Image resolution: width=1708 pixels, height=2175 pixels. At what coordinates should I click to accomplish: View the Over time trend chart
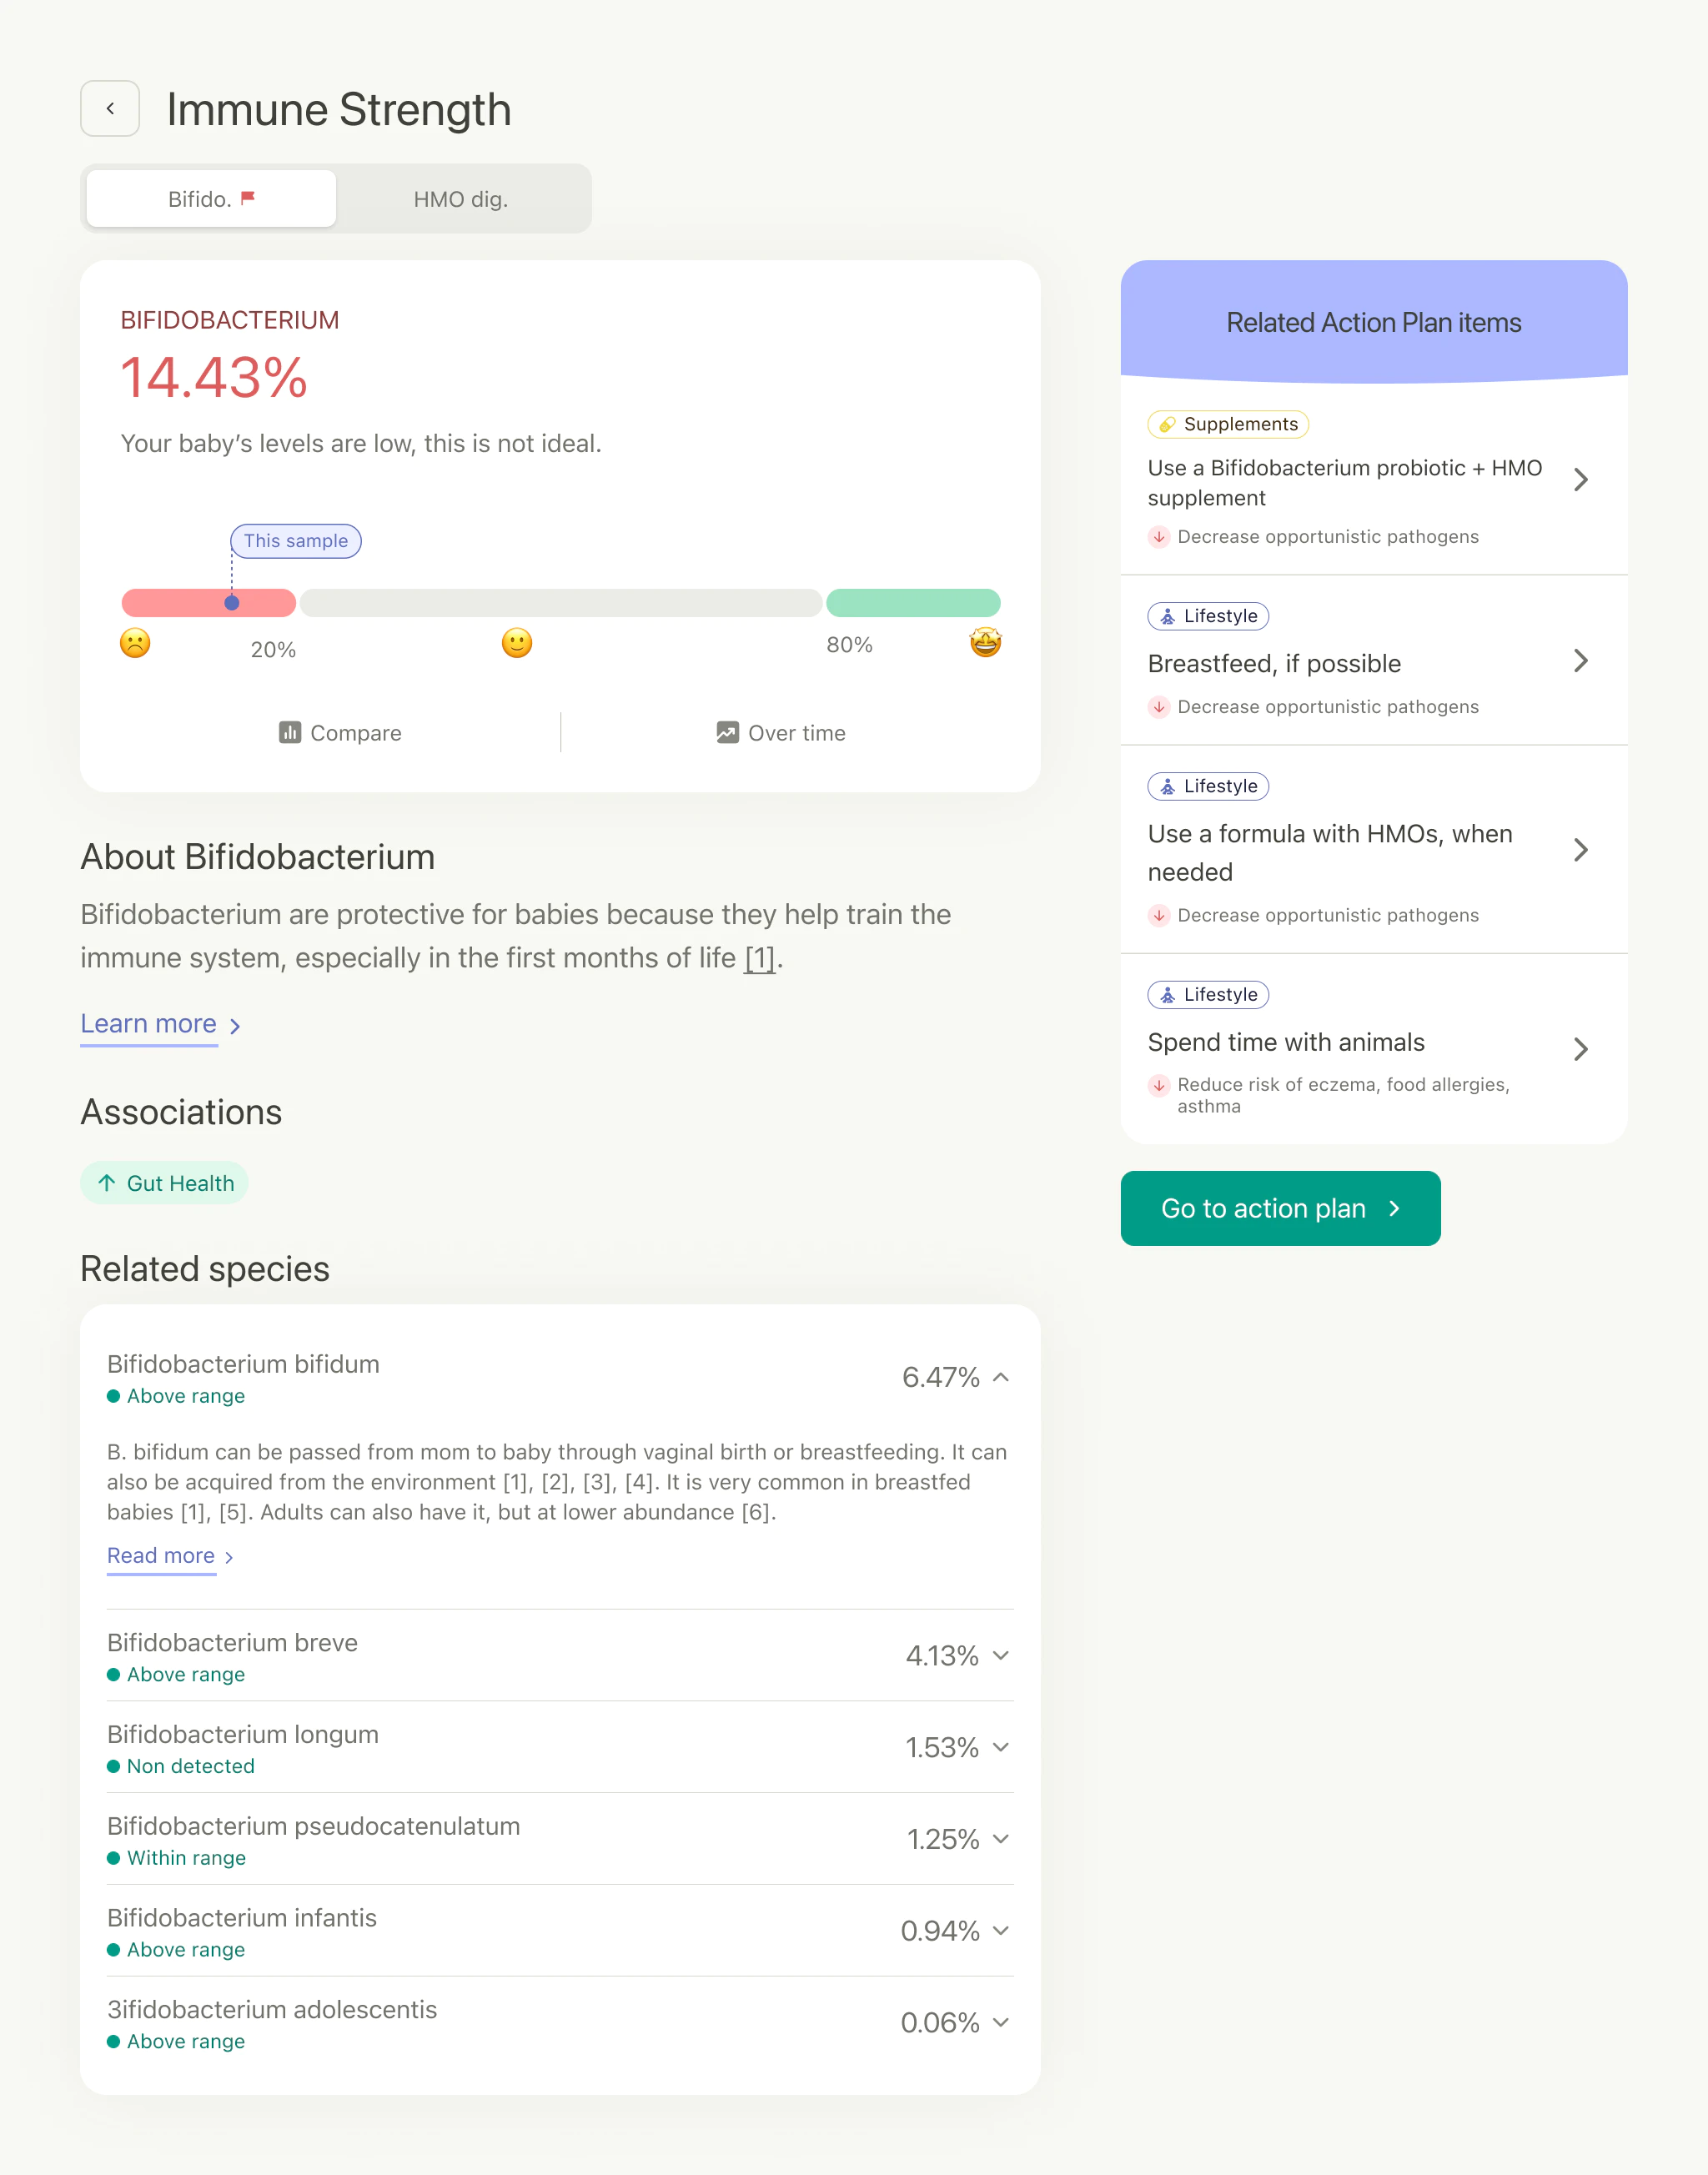coord(781,733)
